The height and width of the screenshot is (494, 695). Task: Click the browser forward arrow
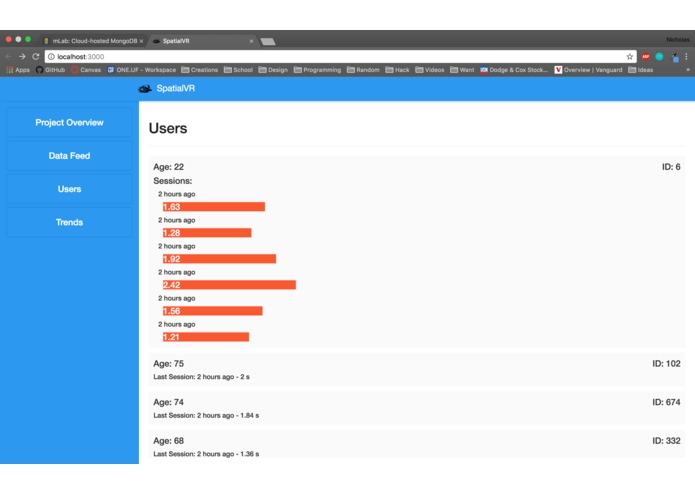click(22, 57)
